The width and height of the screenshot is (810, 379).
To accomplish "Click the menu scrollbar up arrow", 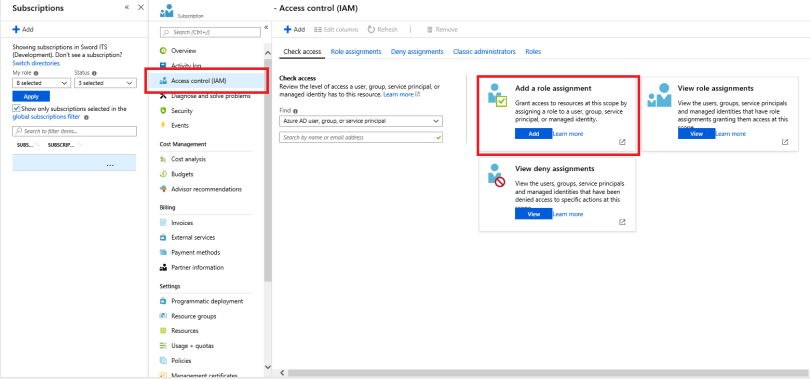I will [x=268, y=53].
